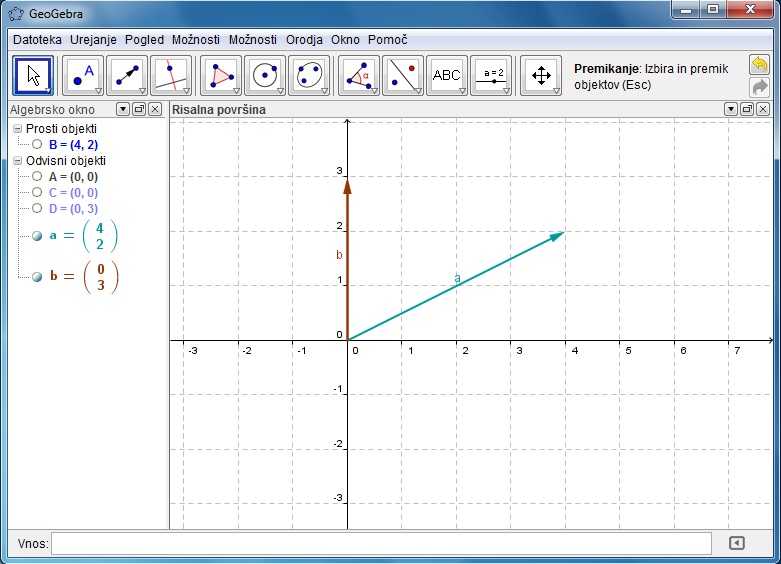Viewport: 781px width, 564px height.
Task: Open the Datoteka menu
Action: pyautogui.click(x=37, y=40)
